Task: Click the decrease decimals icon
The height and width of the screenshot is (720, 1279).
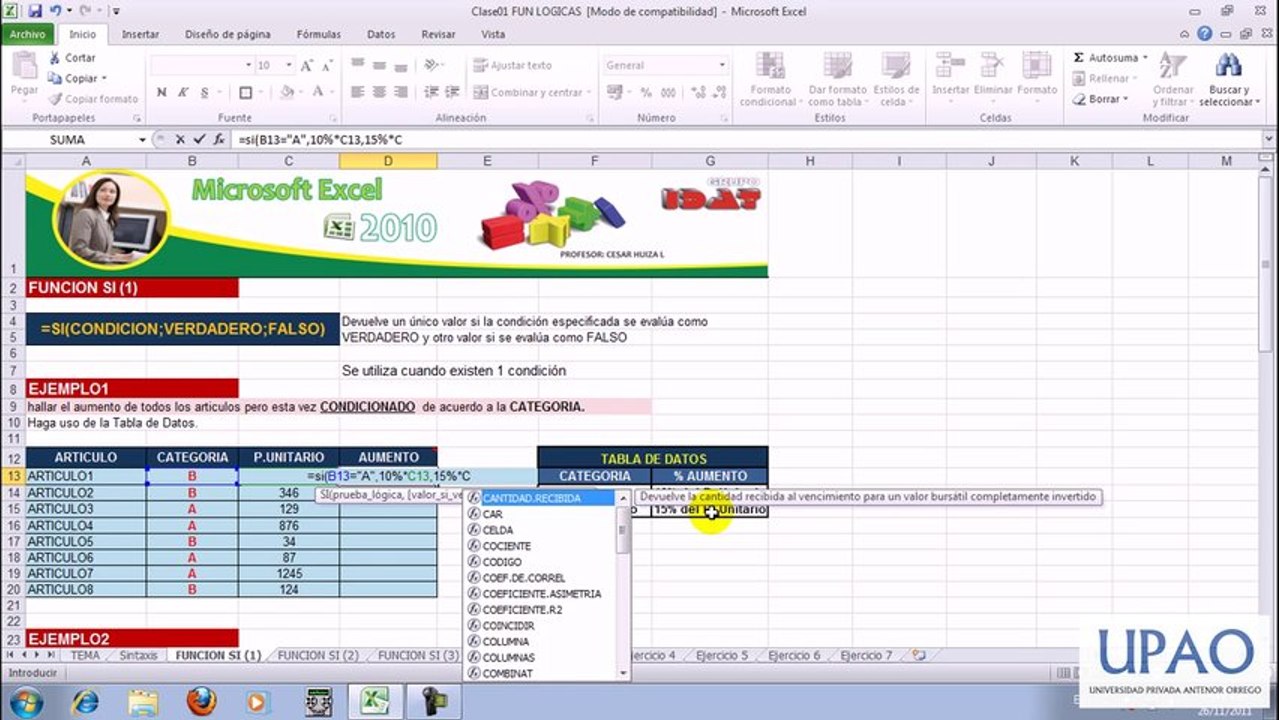Action: (x=720, y=92)
